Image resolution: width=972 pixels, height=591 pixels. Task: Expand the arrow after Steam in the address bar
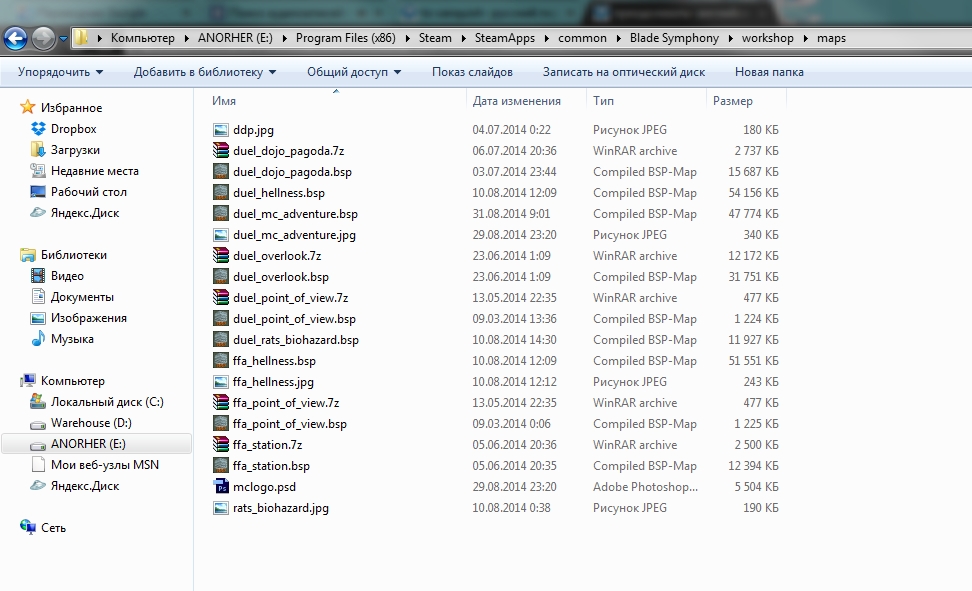point(464,38)
